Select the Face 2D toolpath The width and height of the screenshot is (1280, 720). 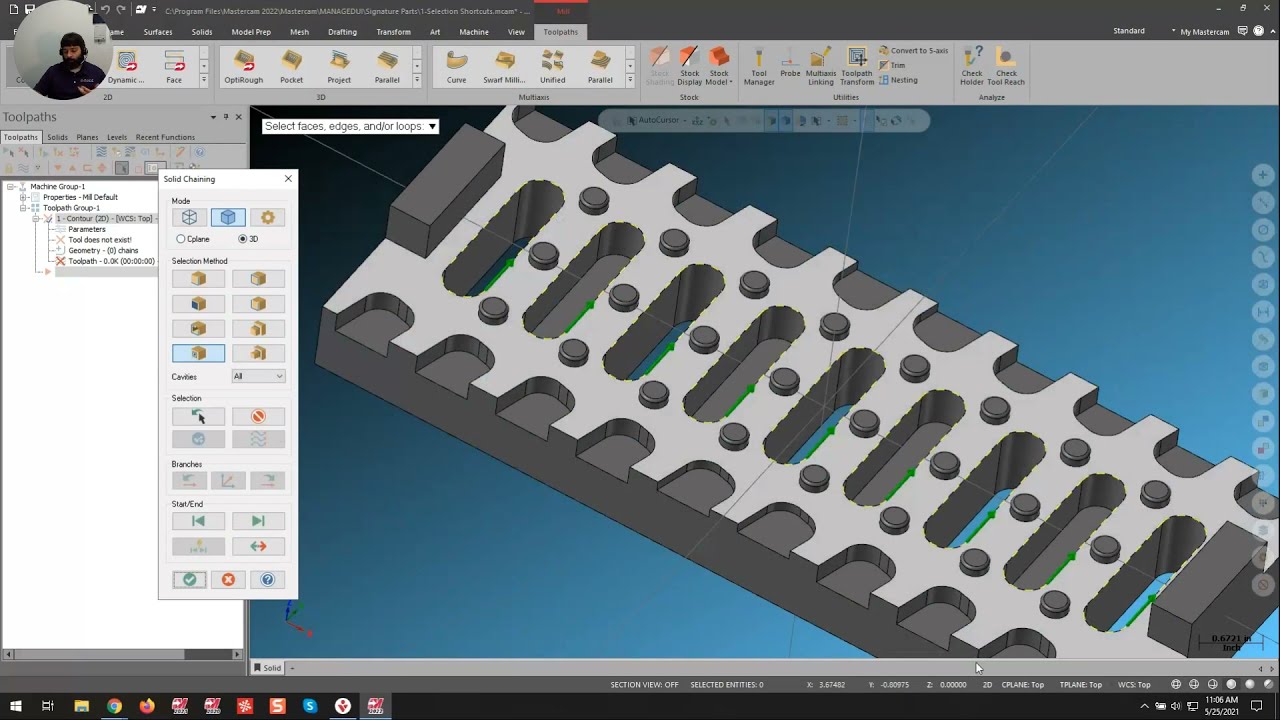pyautogui.click(x=174, y=67)
